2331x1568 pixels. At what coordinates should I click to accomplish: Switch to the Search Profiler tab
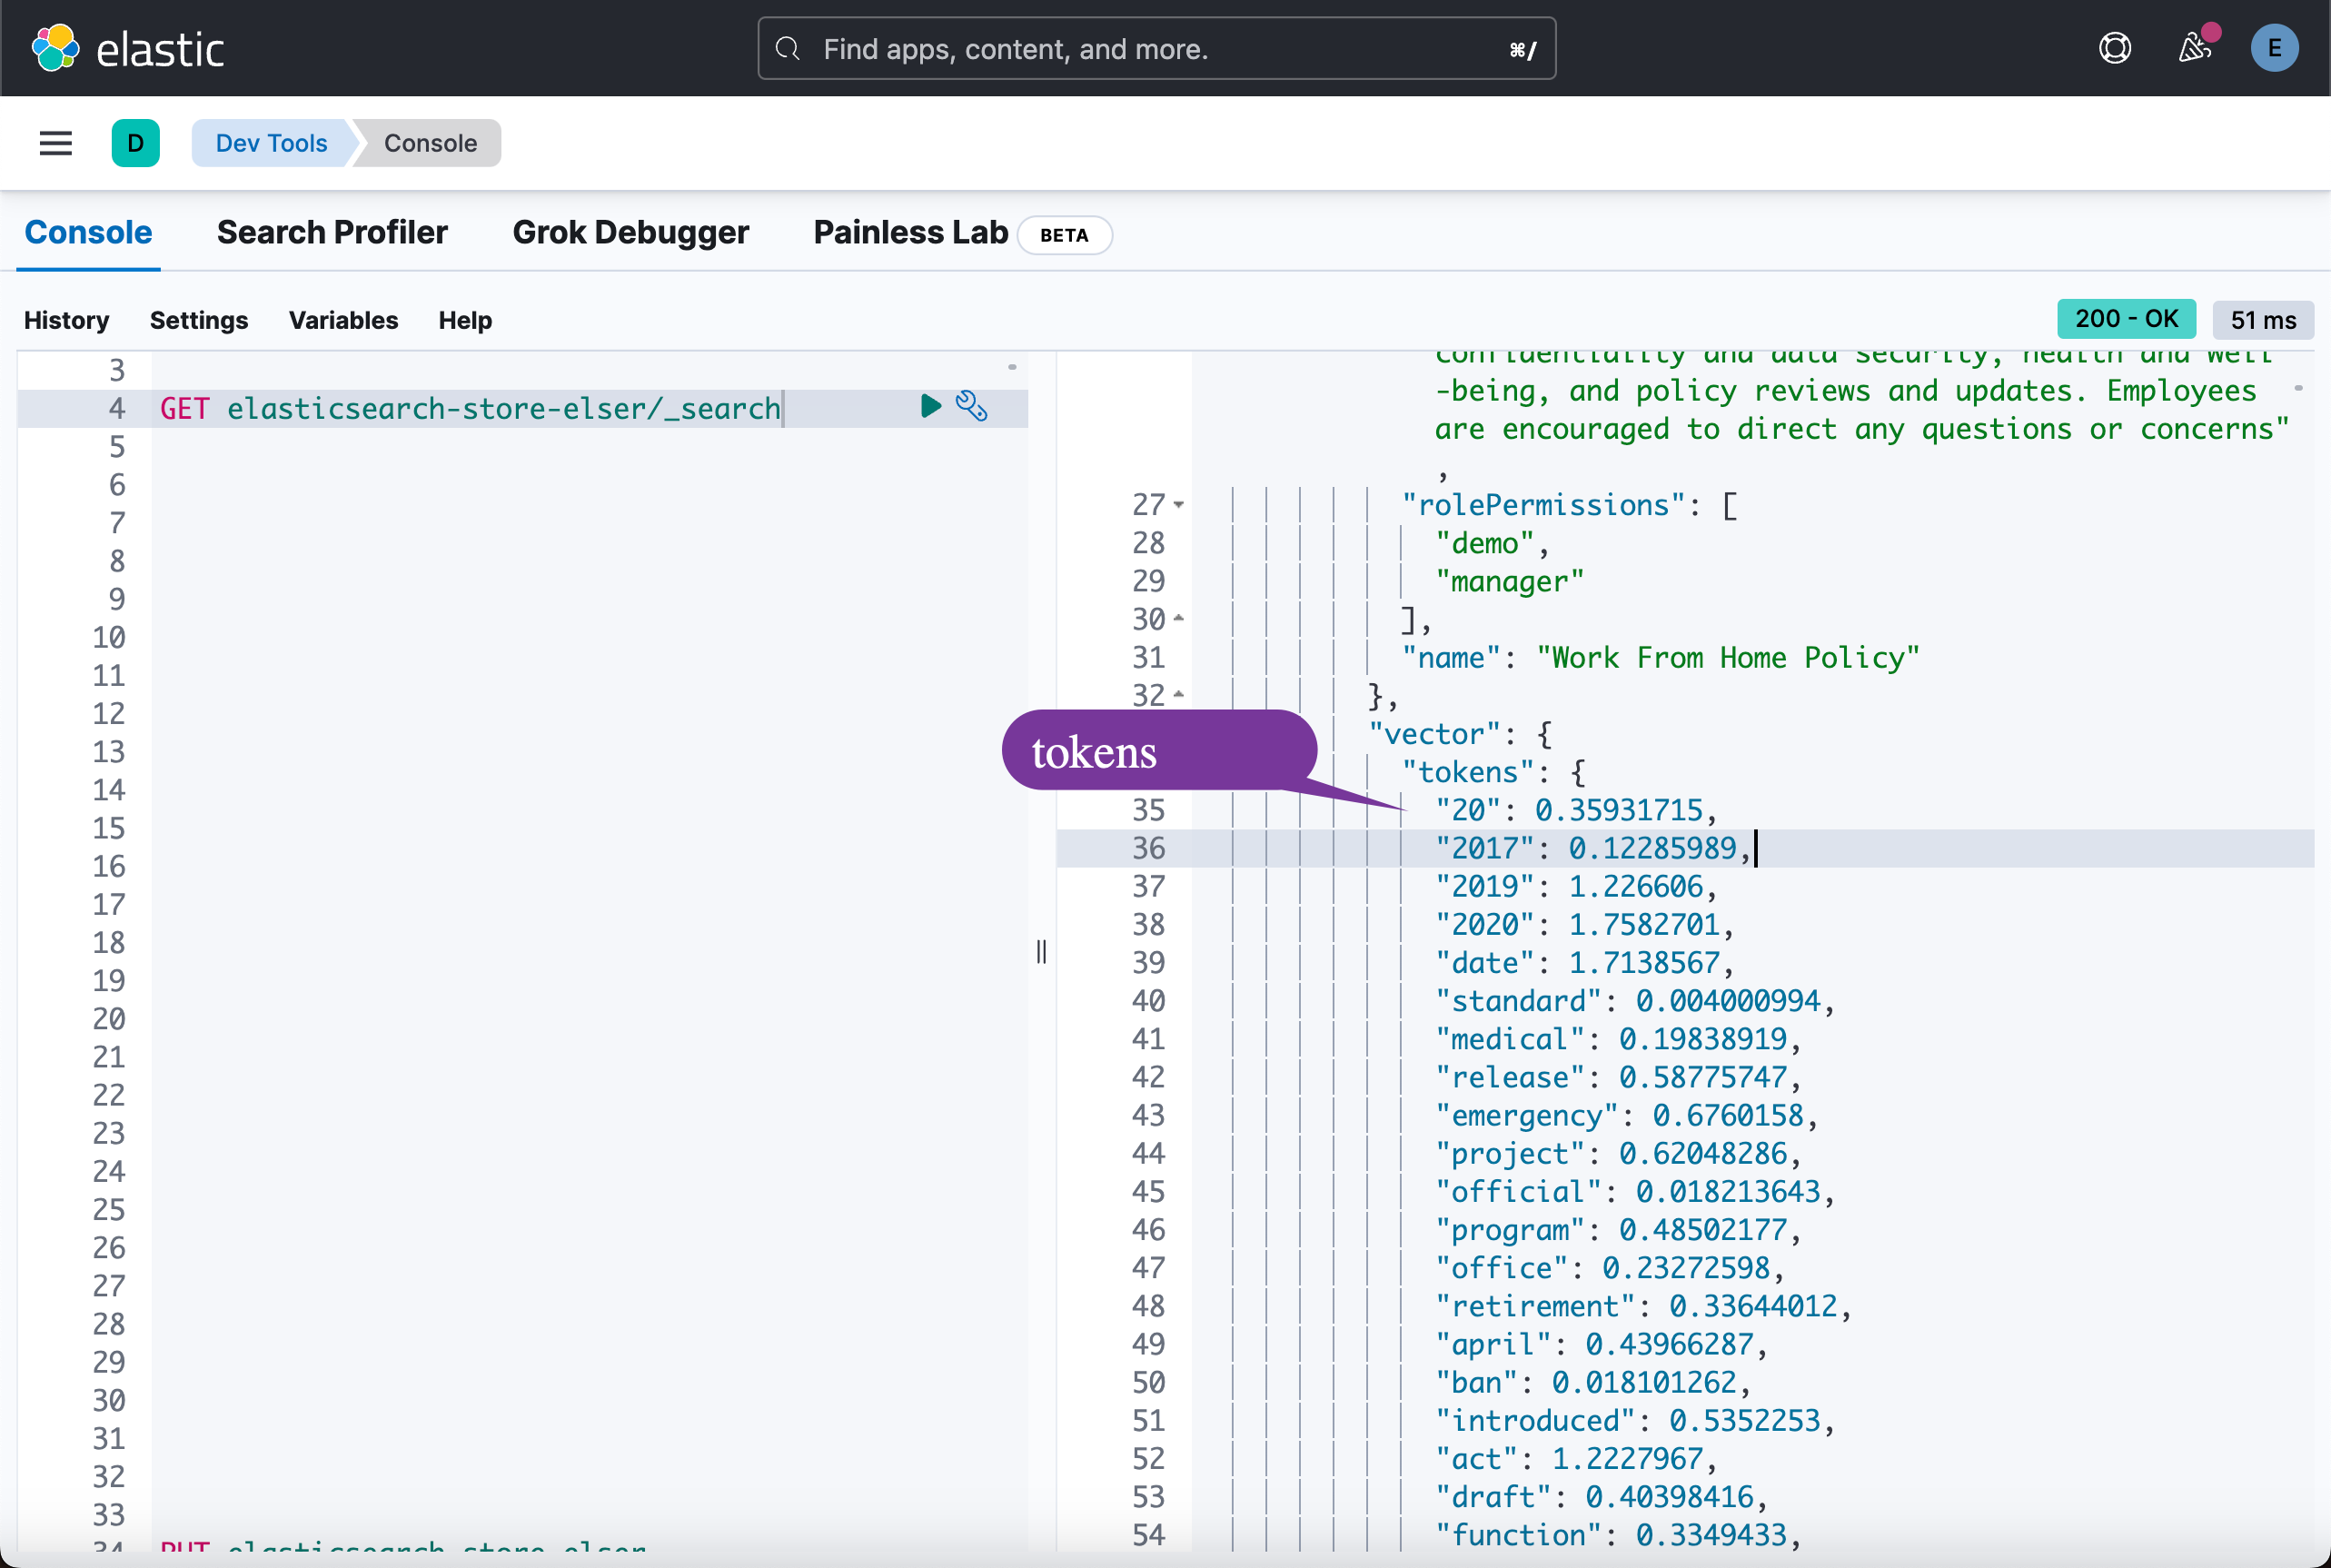pyautogui.click(x=331, y=232)
